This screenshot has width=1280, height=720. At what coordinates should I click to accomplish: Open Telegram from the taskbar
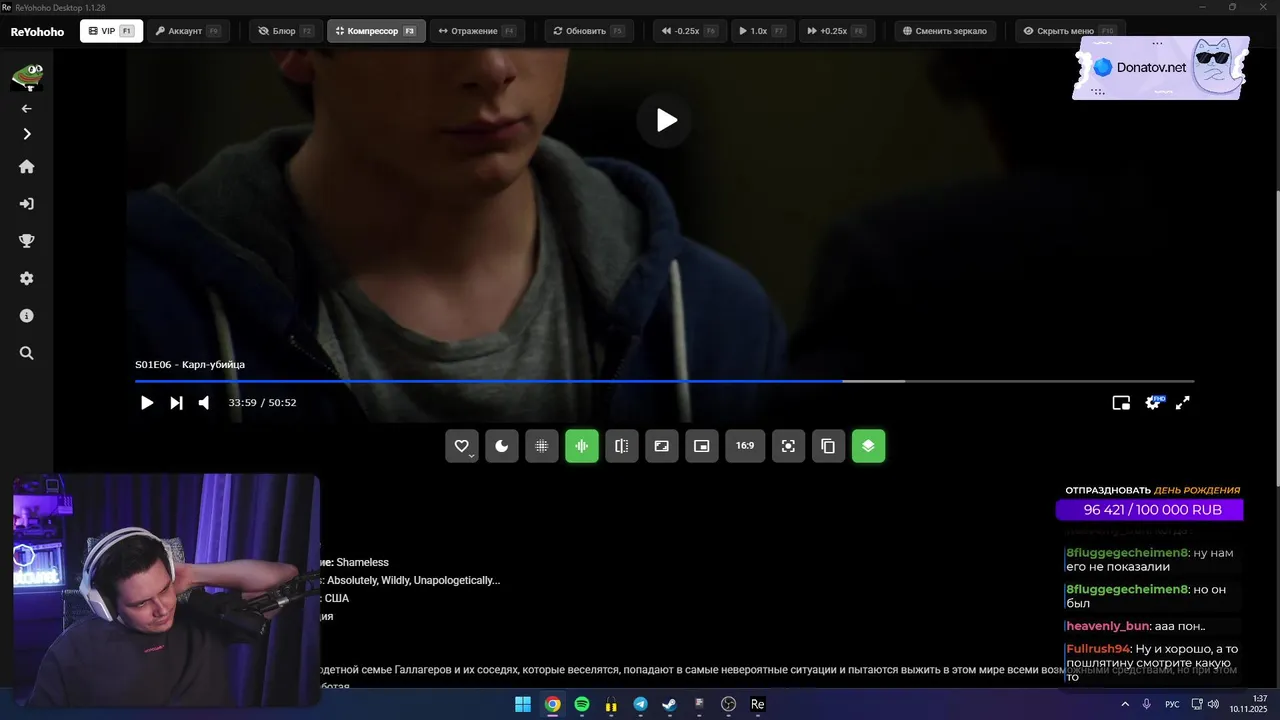640,705
